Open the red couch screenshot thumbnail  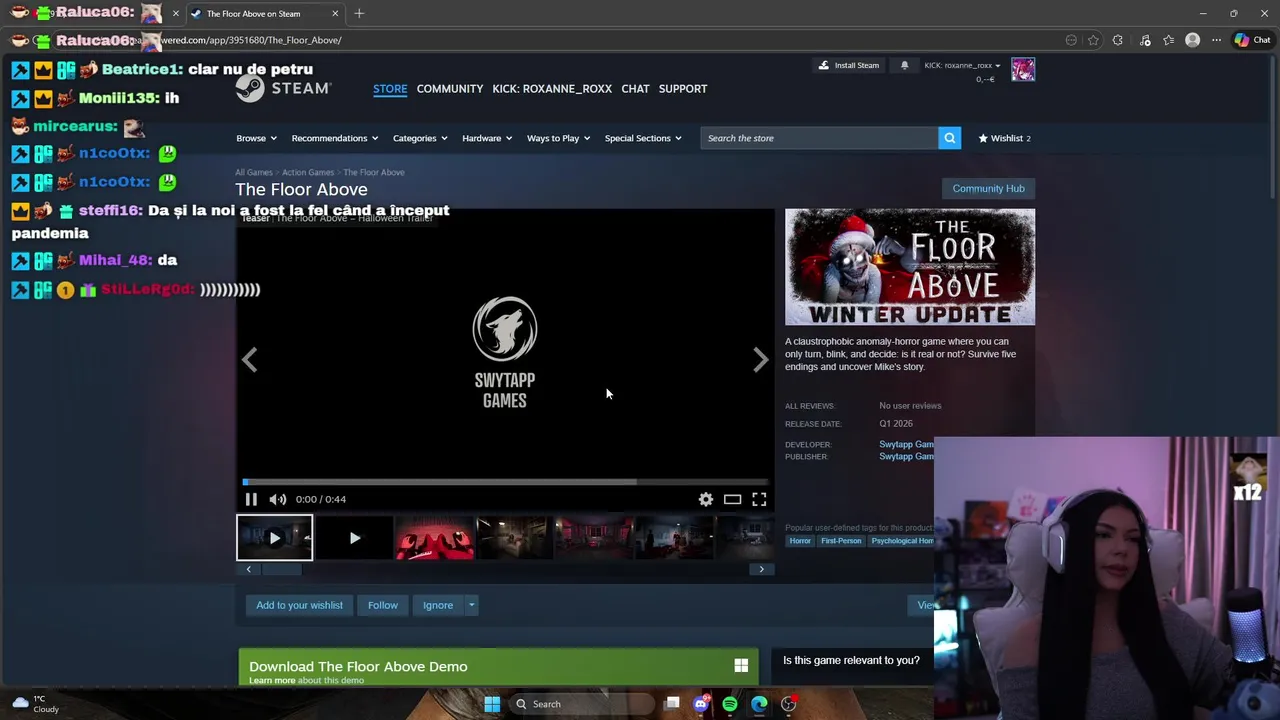[x=434, y=538]
